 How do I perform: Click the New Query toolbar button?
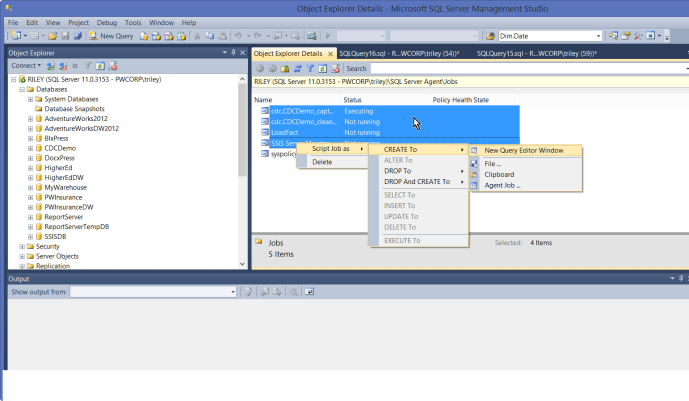110,36
